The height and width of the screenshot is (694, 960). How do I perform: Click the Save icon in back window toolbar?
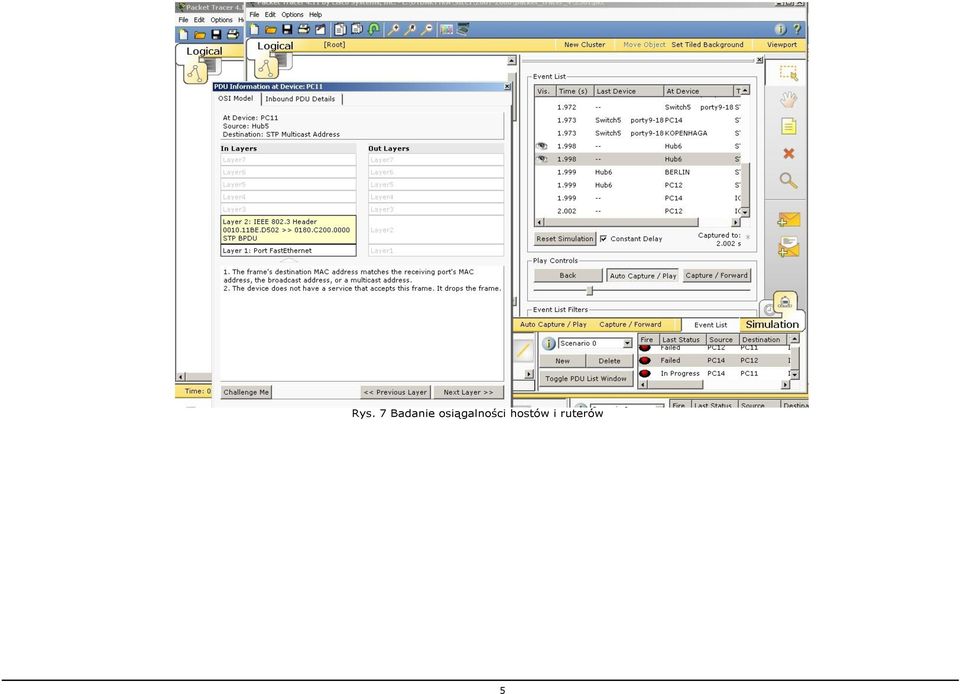tap(216, 34)
